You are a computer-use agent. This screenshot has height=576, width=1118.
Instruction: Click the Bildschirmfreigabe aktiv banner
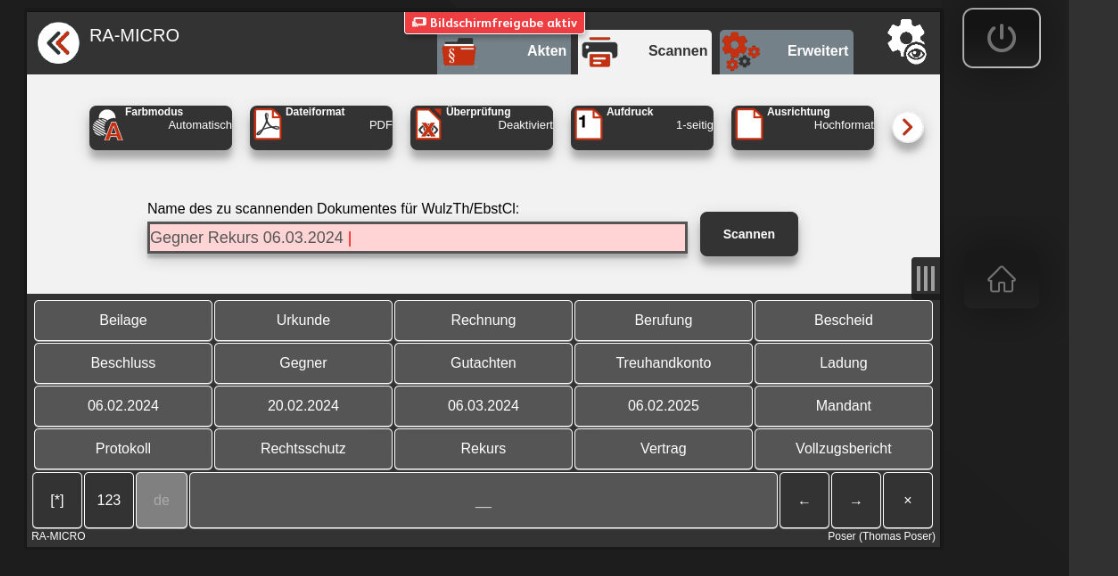point(494,23)
